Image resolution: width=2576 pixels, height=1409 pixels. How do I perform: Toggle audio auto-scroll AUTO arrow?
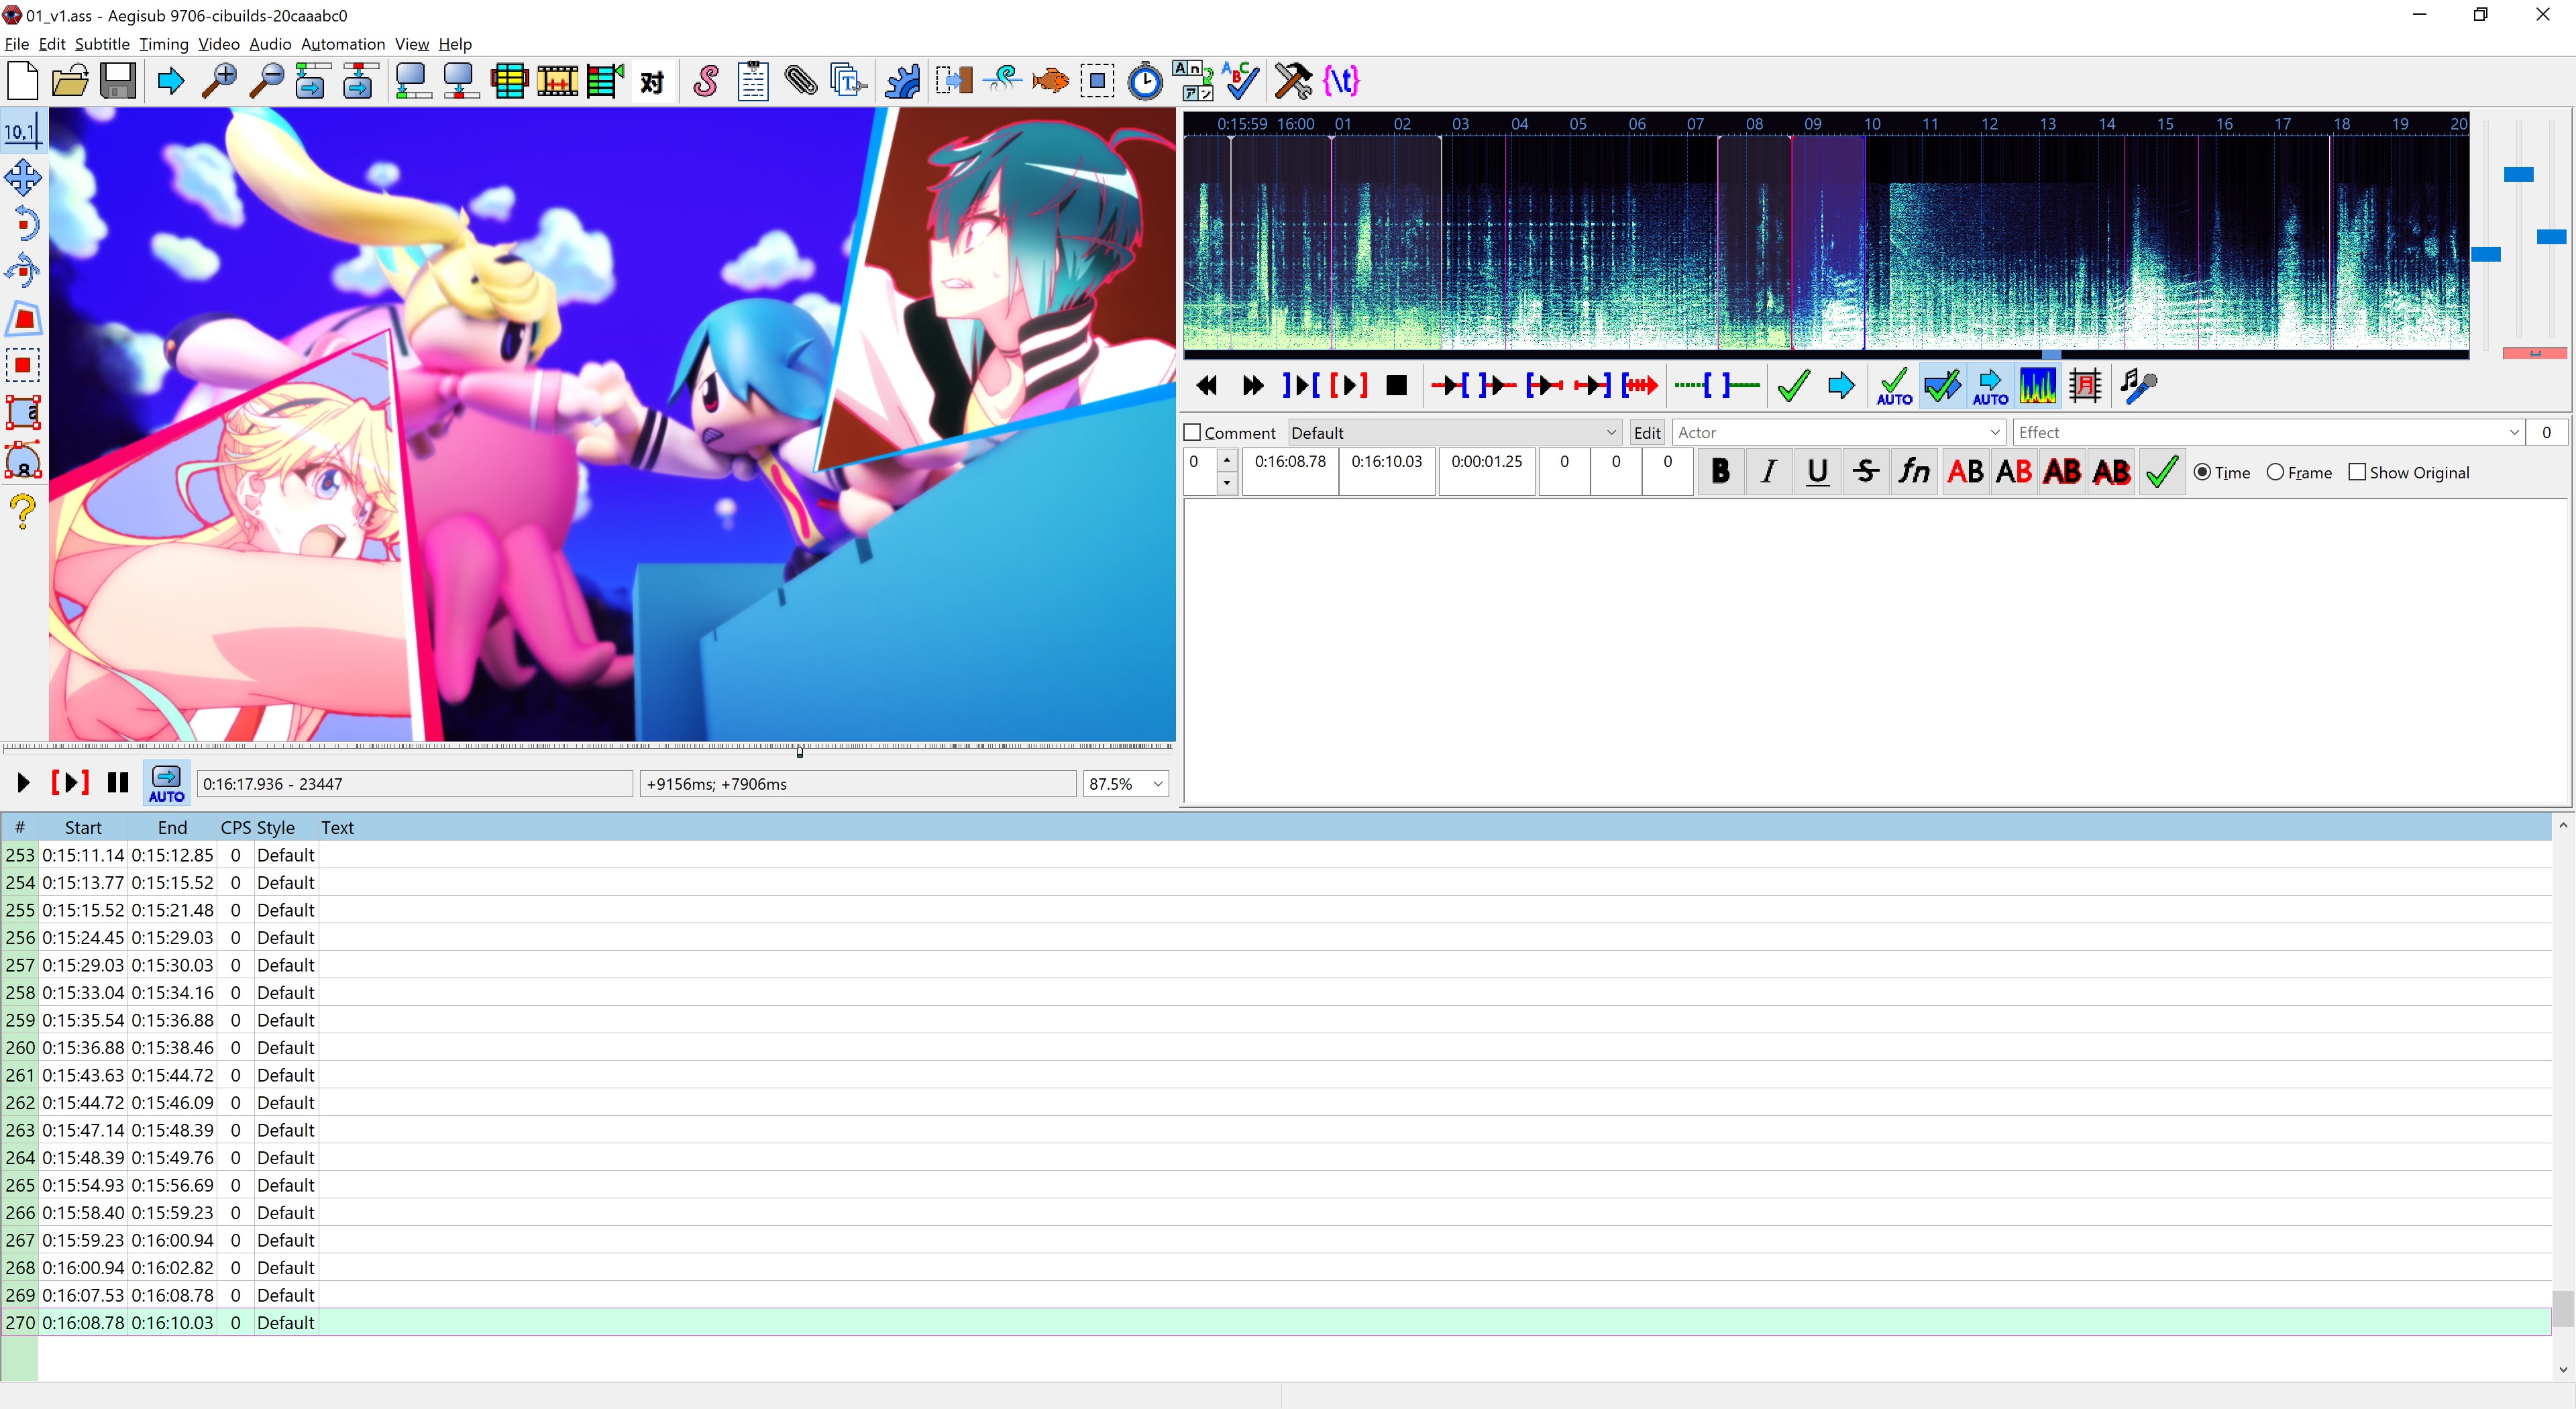point(1989,386)
